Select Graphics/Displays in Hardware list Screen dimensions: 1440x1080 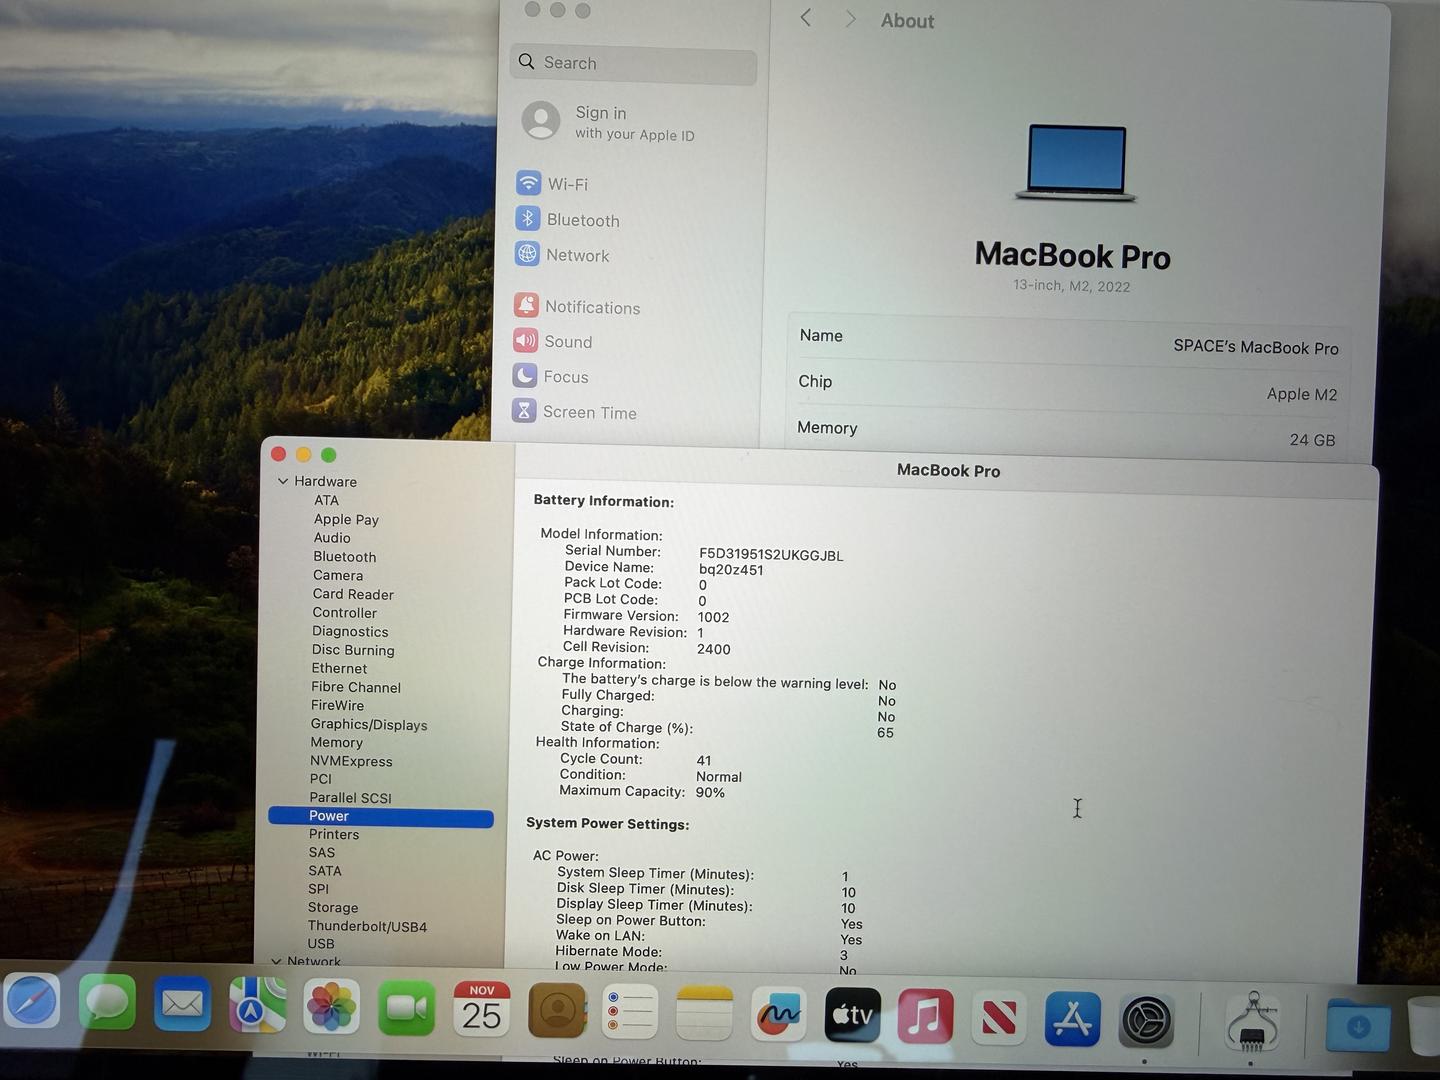point(368,725)
